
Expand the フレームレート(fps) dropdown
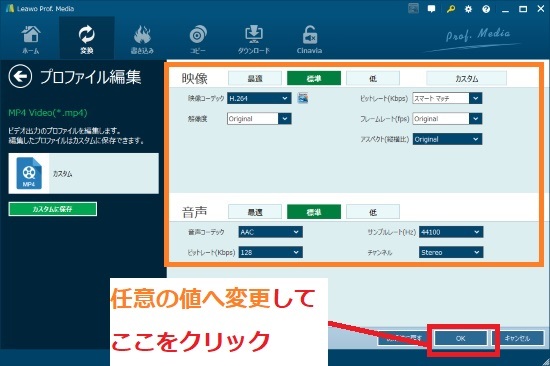[x=447, y=119]
